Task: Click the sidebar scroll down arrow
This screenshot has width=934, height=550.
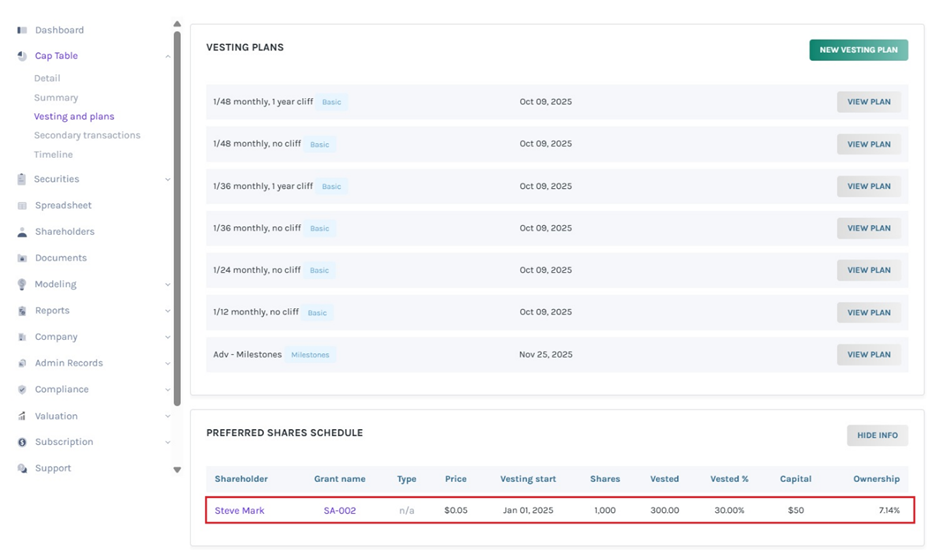Action: 177,469
